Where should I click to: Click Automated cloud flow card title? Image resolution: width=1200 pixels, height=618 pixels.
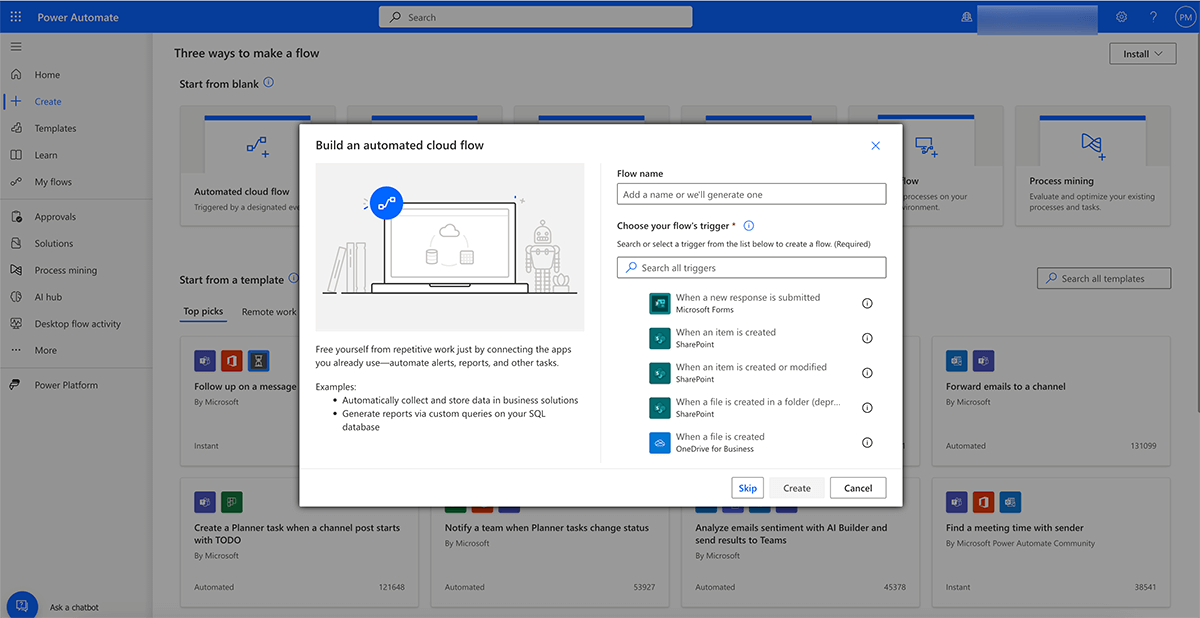coord(241,191)
